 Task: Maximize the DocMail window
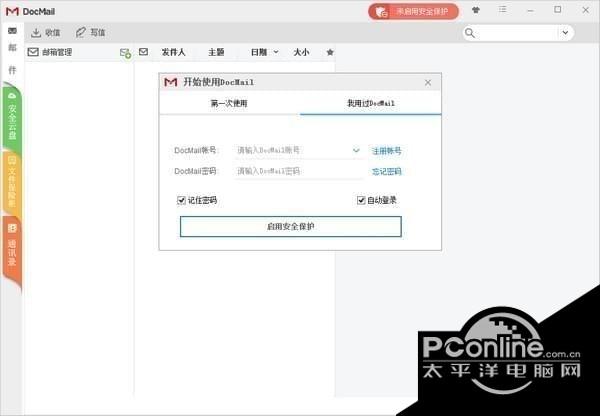click(x=558, y=10)
